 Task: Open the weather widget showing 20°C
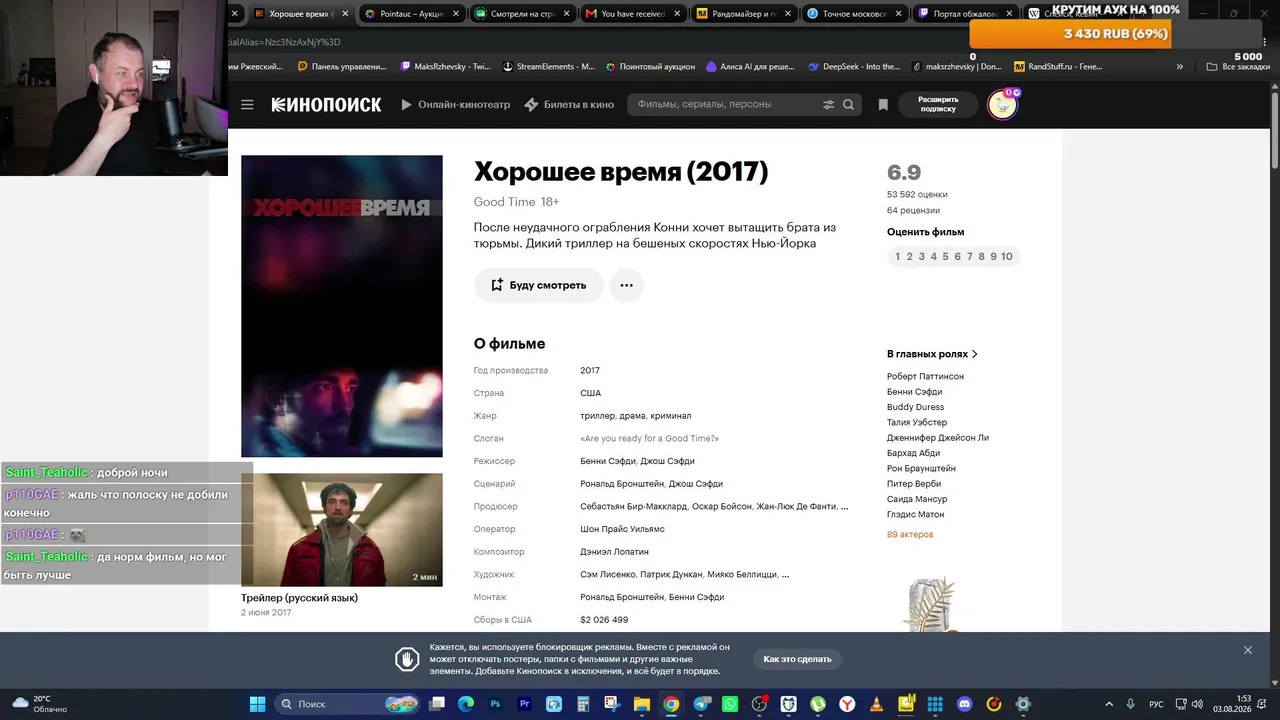40,704
